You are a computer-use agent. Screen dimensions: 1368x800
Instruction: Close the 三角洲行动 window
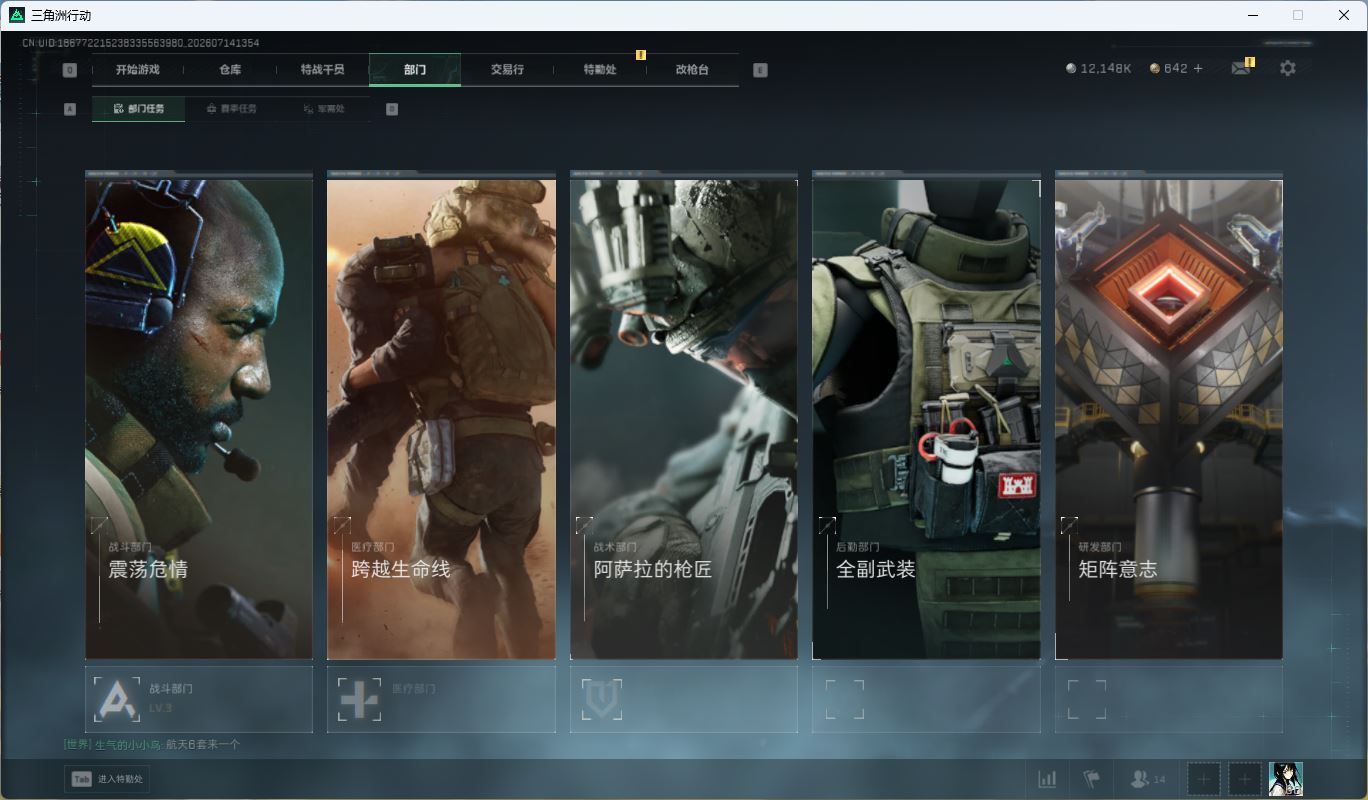tap(1344, 15)
